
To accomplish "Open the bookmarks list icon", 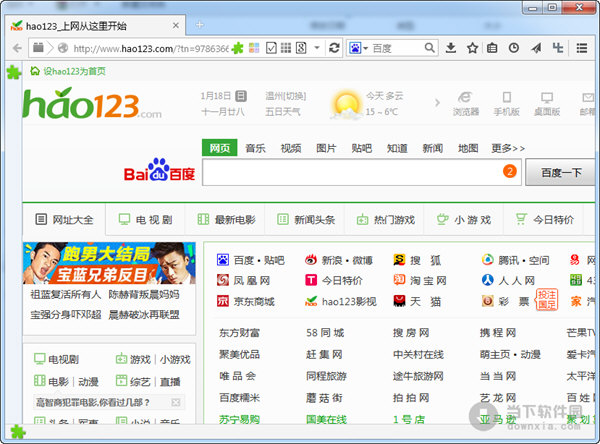I will [492, 48].
